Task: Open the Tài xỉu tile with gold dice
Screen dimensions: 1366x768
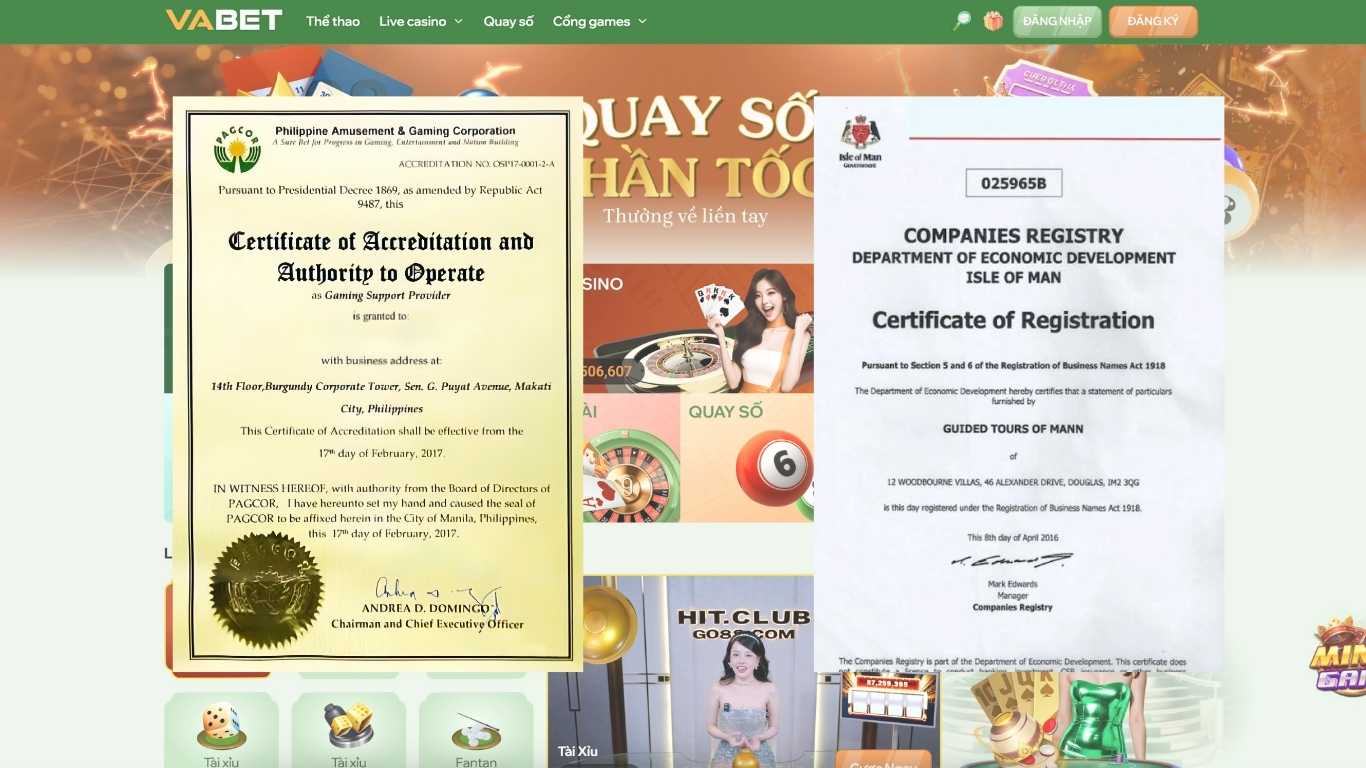Action: point(348,730)
